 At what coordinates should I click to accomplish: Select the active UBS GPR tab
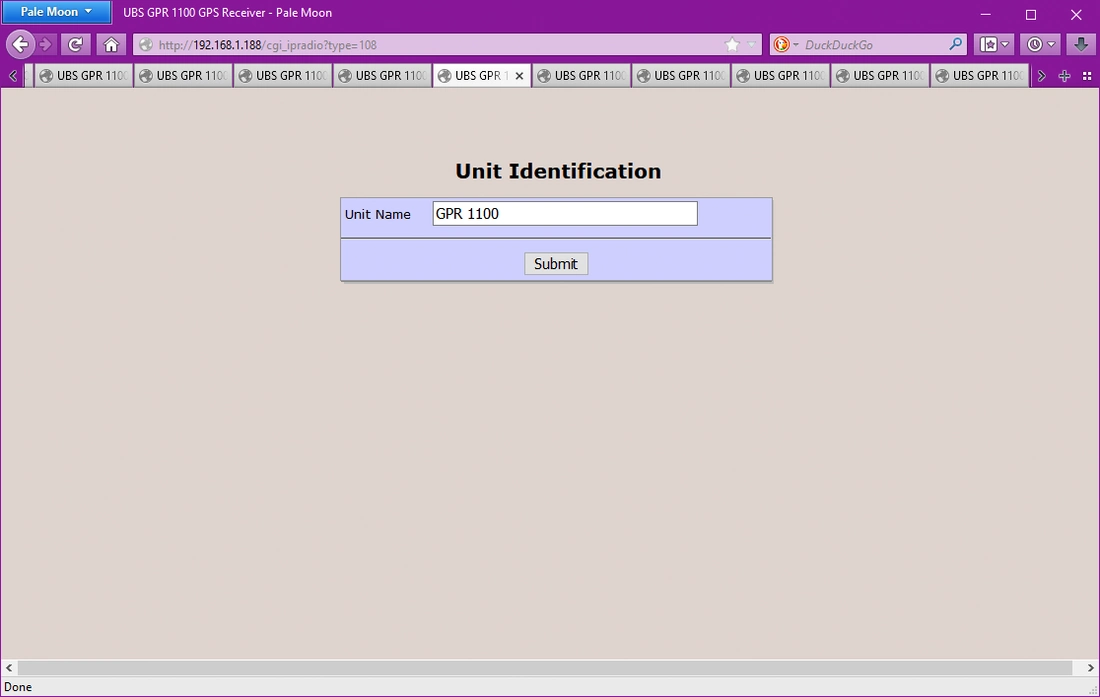(x=481, y=76)
